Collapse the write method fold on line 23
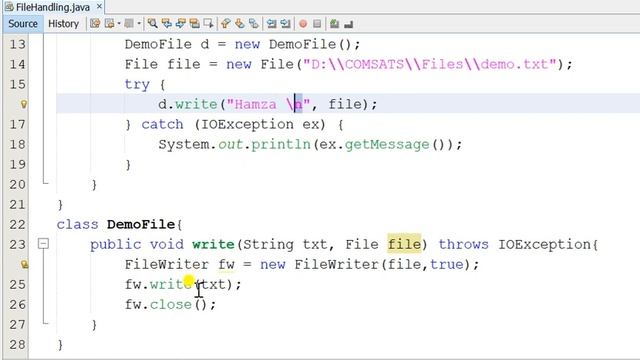The image size is (640, 360). click(x=43, y=244)
